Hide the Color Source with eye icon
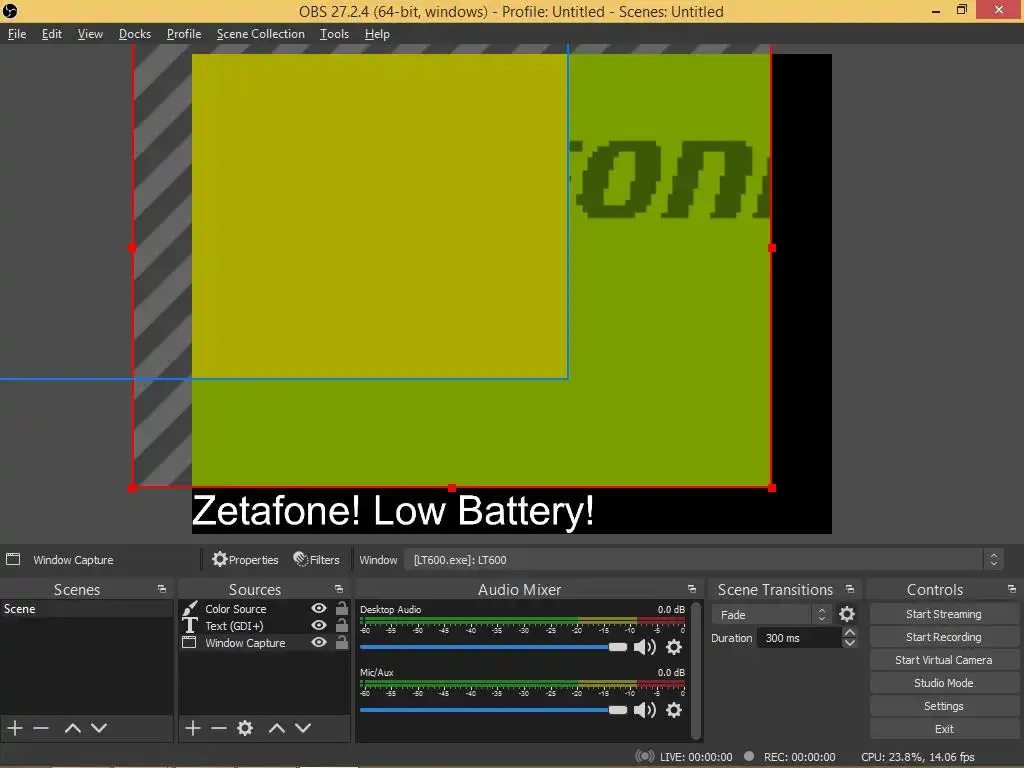This screenshot has height=768, width=1024. pyautogui.click(x=319, y=608)
